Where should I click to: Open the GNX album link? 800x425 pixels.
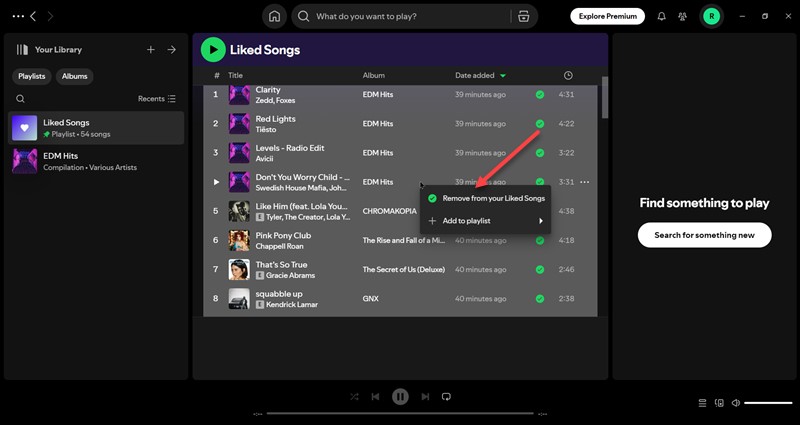[x=370, y=298]
